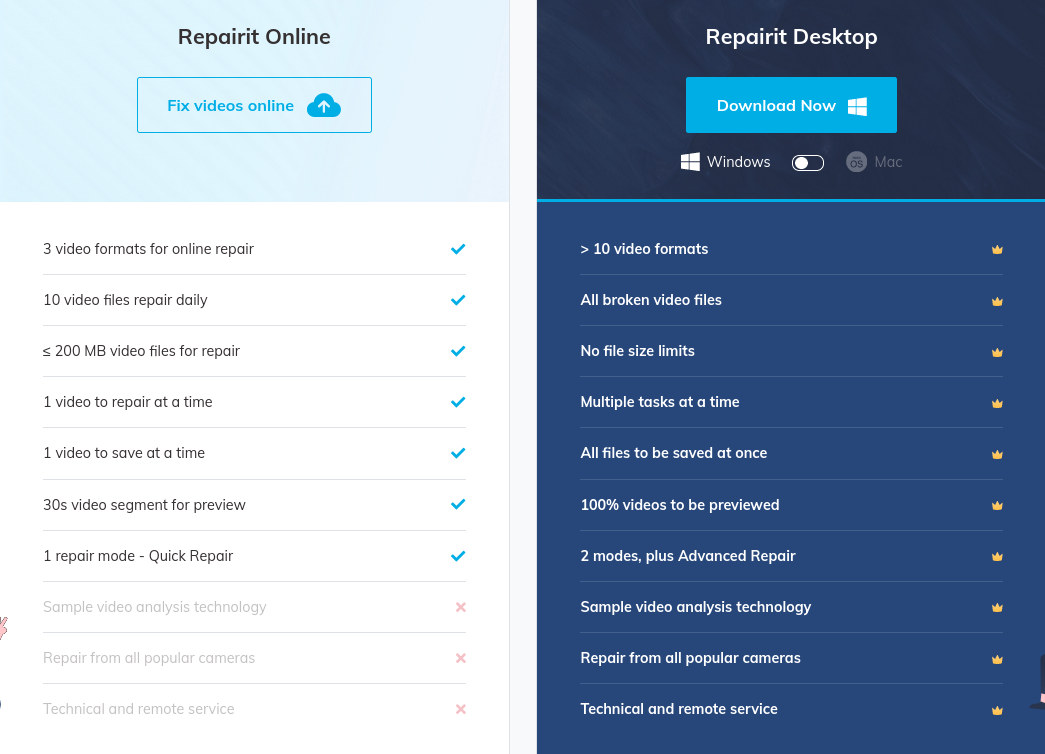Click the Download Now button
The image size is (1045, 754).
pos(791,105)
